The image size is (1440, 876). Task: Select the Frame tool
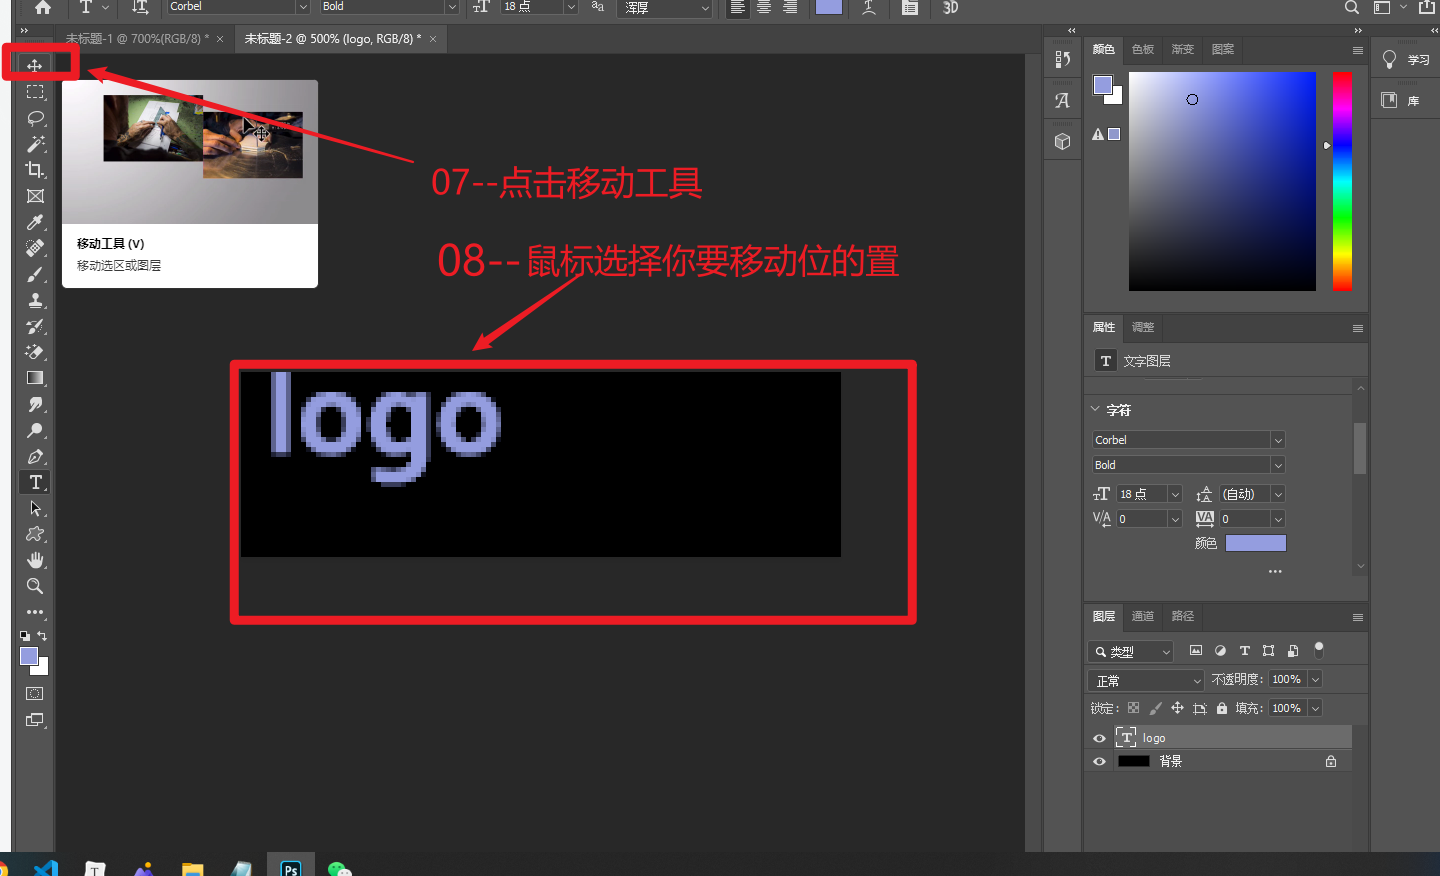pyautogui.click(x=35, y=196)
